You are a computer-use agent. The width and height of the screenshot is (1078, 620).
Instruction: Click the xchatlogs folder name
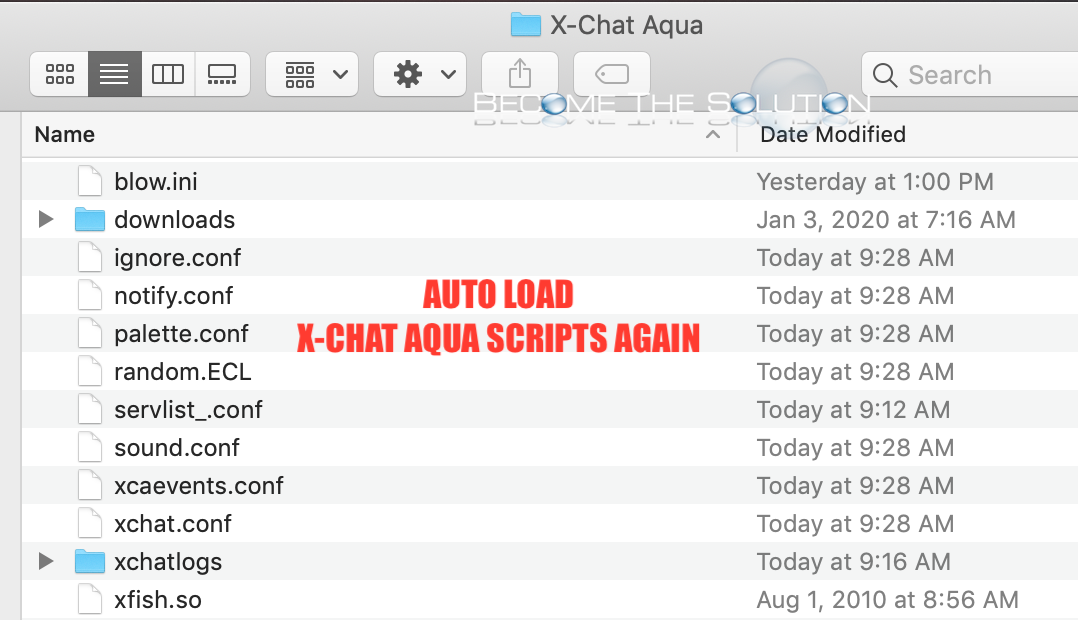coord(168,562)
